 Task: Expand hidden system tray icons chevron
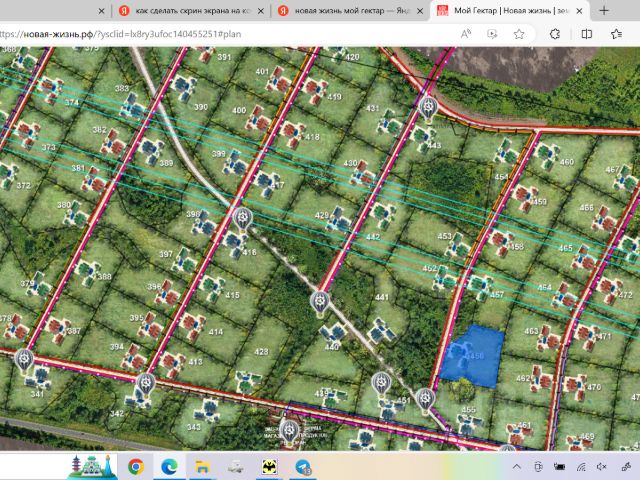point(517,467)
